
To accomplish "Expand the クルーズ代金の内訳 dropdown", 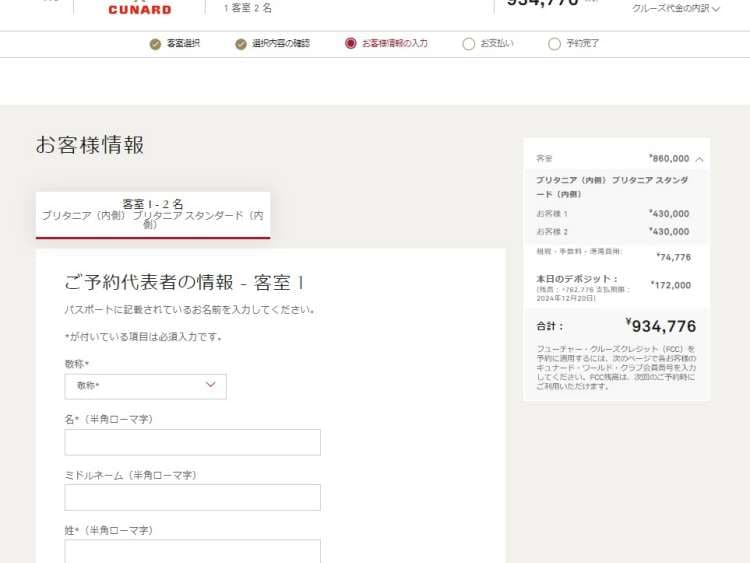I will (675, 9).
